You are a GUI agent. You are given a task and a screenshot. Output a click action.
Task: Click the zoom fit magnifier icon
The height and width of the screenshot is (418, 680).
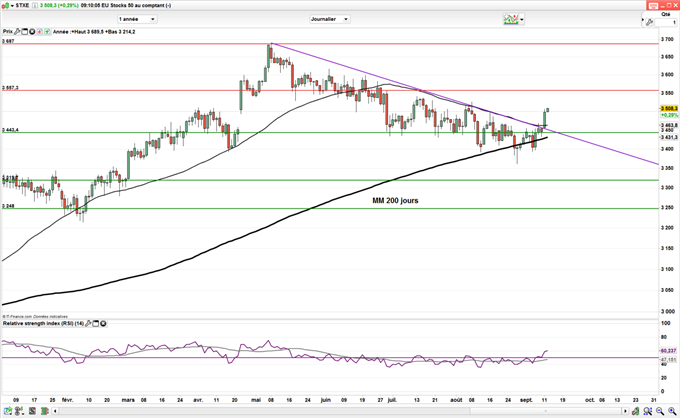pyautogui.click(x=647, y=411)
